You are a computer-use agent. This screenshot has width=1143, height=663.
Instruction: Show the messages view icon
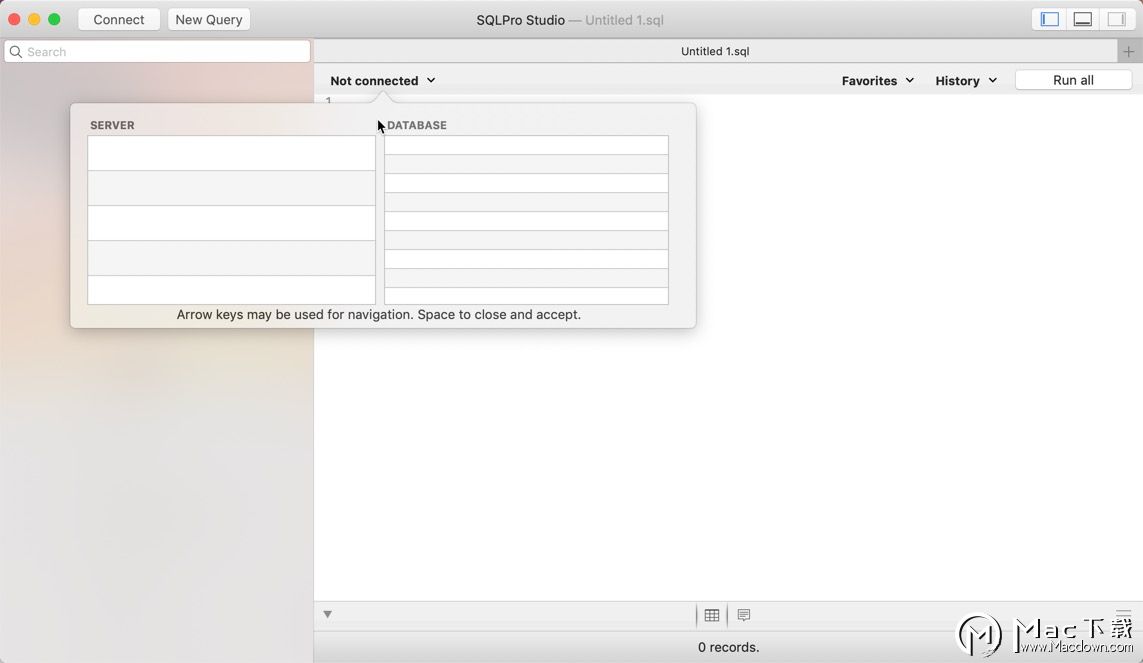[x=744, y=616]
